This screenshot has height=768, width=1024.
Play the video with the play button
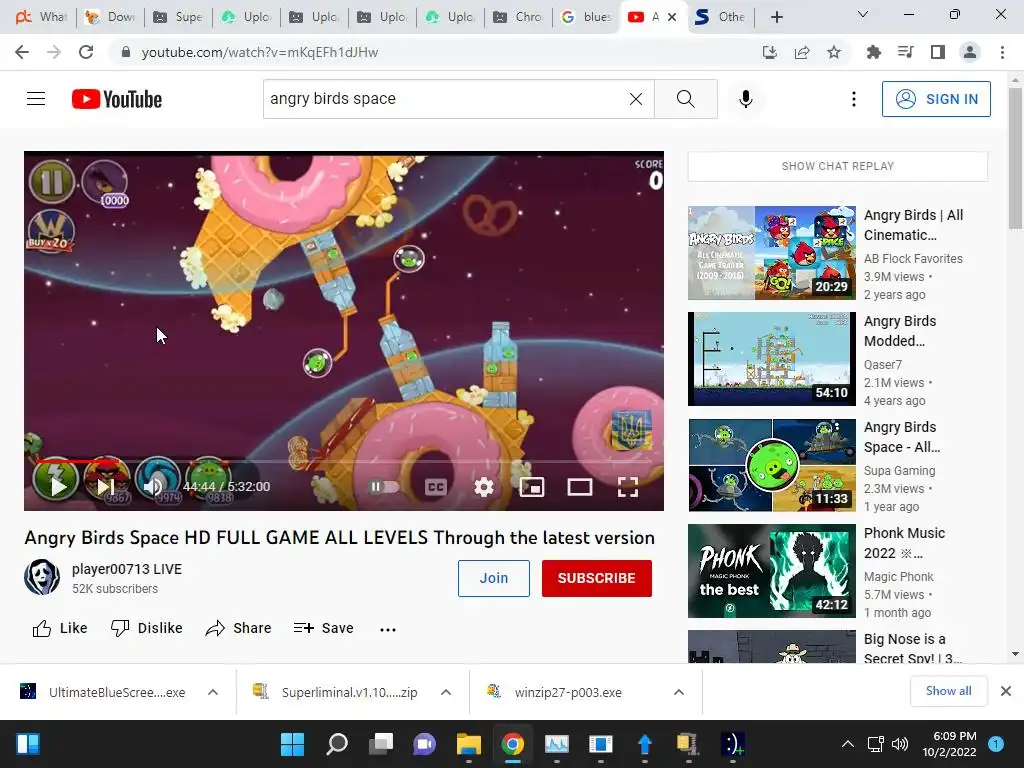coord(57,486)
